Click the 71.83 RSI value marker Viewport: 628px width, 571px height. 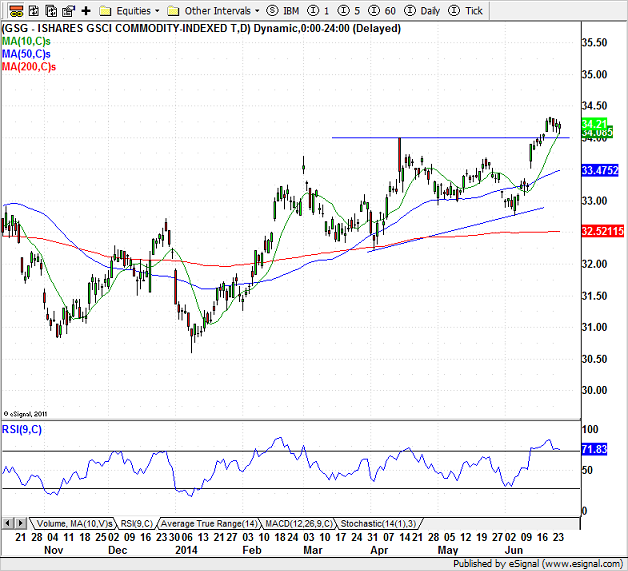click(594, 449)
